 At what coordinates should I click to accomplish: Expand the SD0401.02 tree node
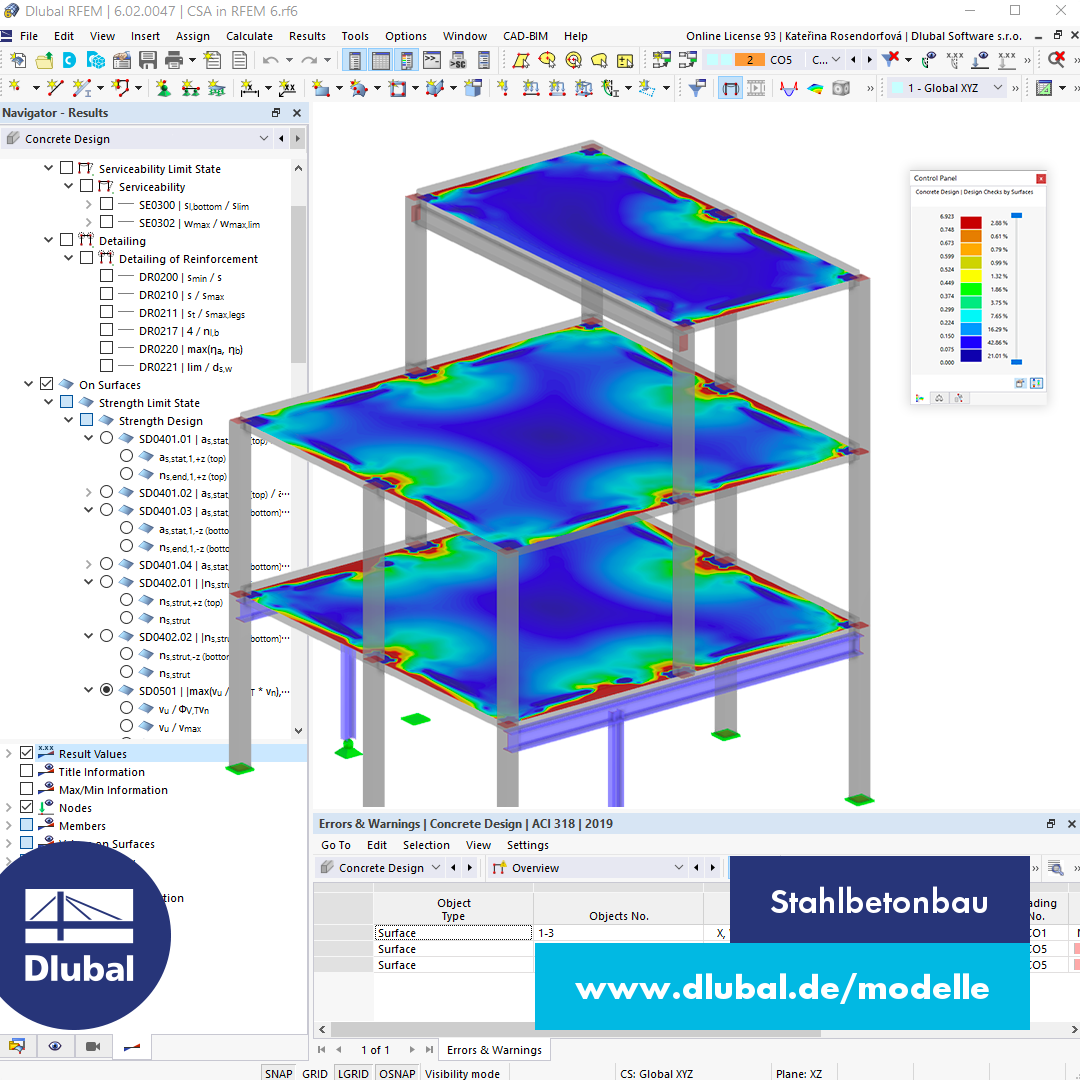(x=88, y=492)
